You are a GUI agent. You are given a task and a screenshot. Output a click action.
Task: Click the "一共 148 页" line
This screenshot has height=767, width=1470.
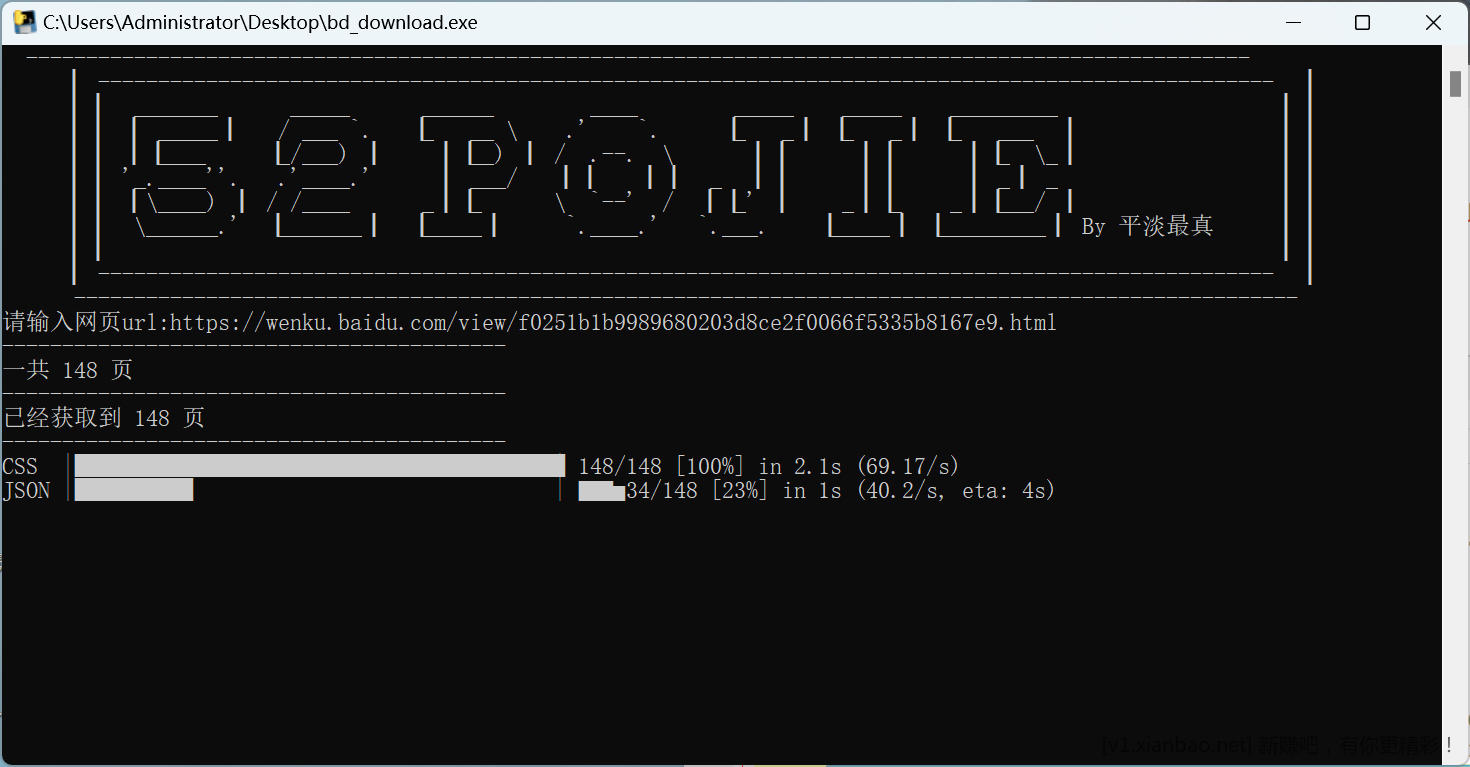click(68, 370)
